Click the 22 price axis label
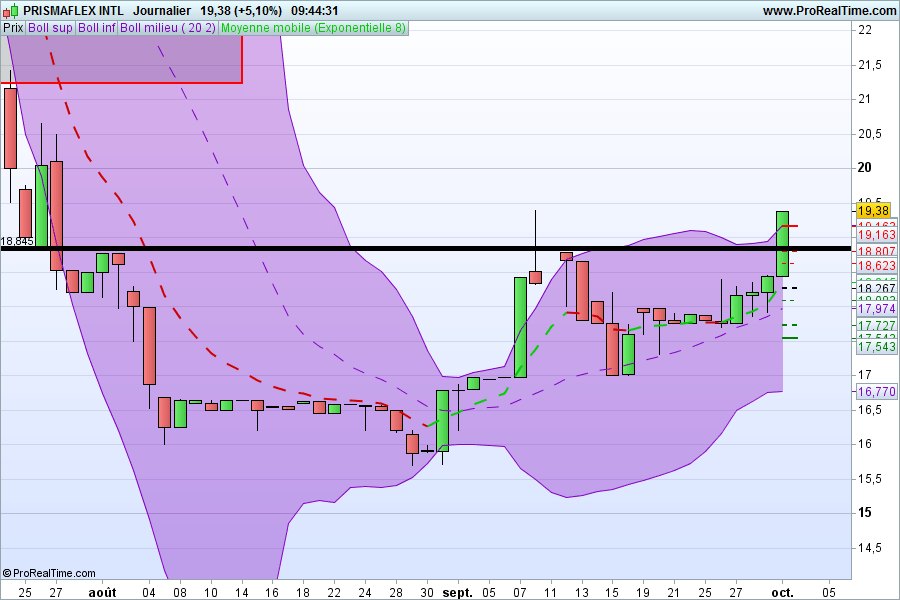Image resolution: width=900 pixels, height=600 pixels. pos(864,30)
